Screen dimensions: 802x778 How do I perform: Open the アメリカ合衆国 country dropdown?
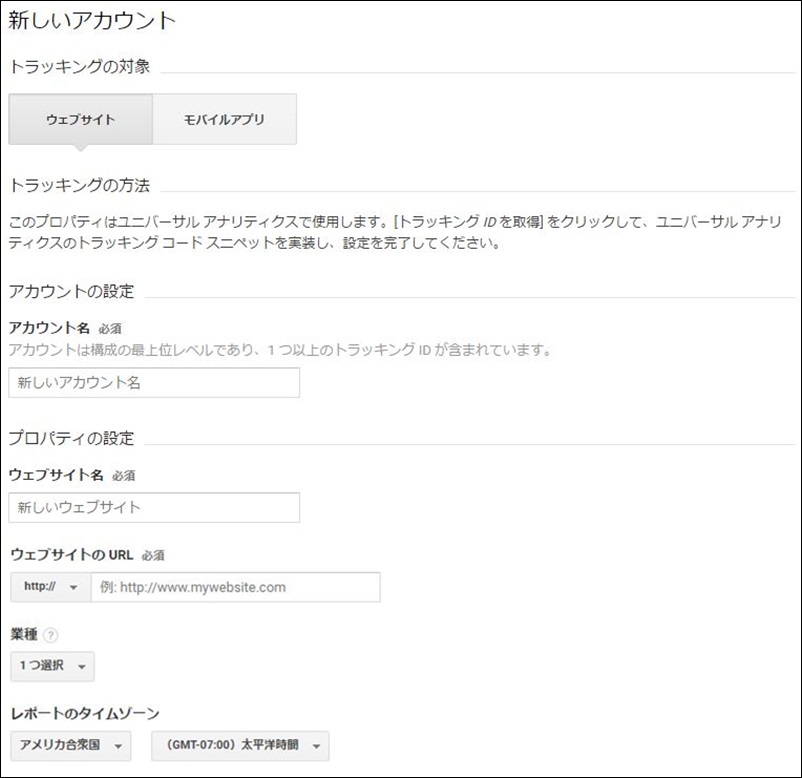click(71, 746)
